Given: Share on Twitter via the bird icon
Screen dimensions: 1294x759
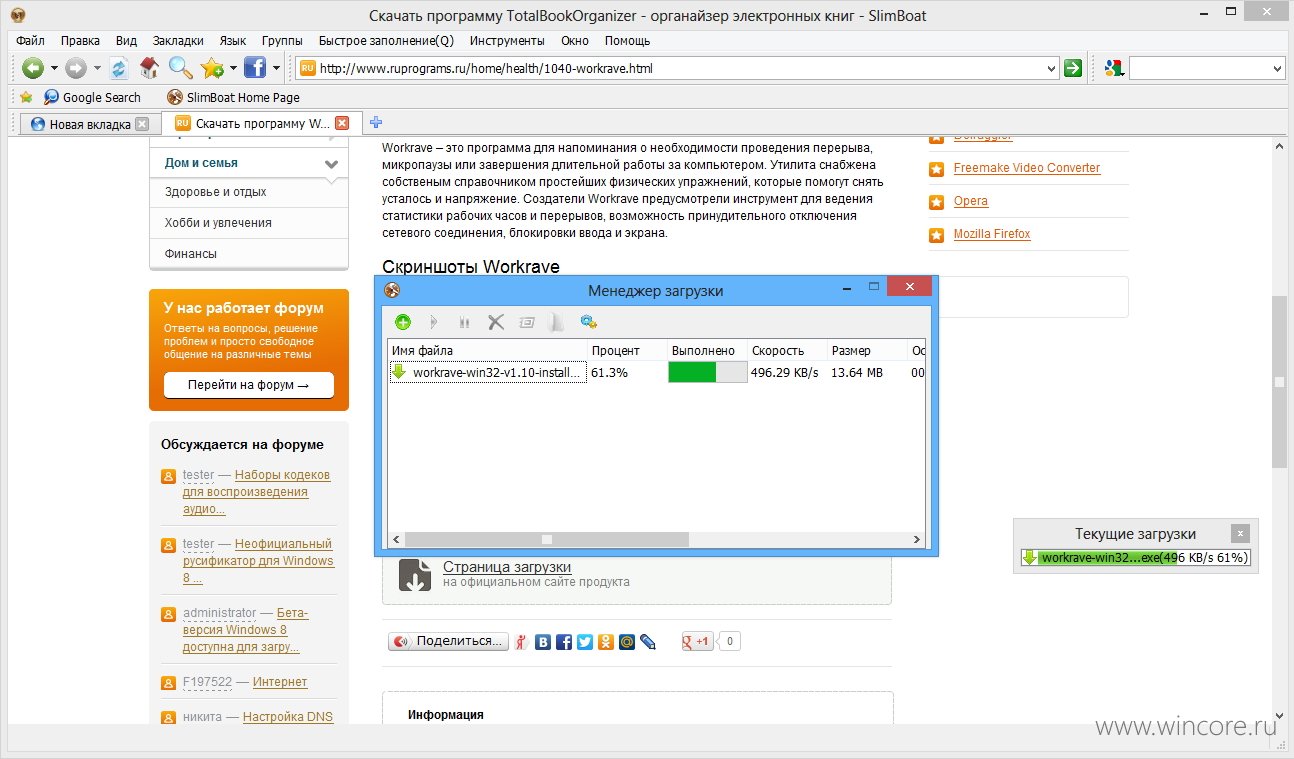Looking at the screenshot, I should click(585, 642).
